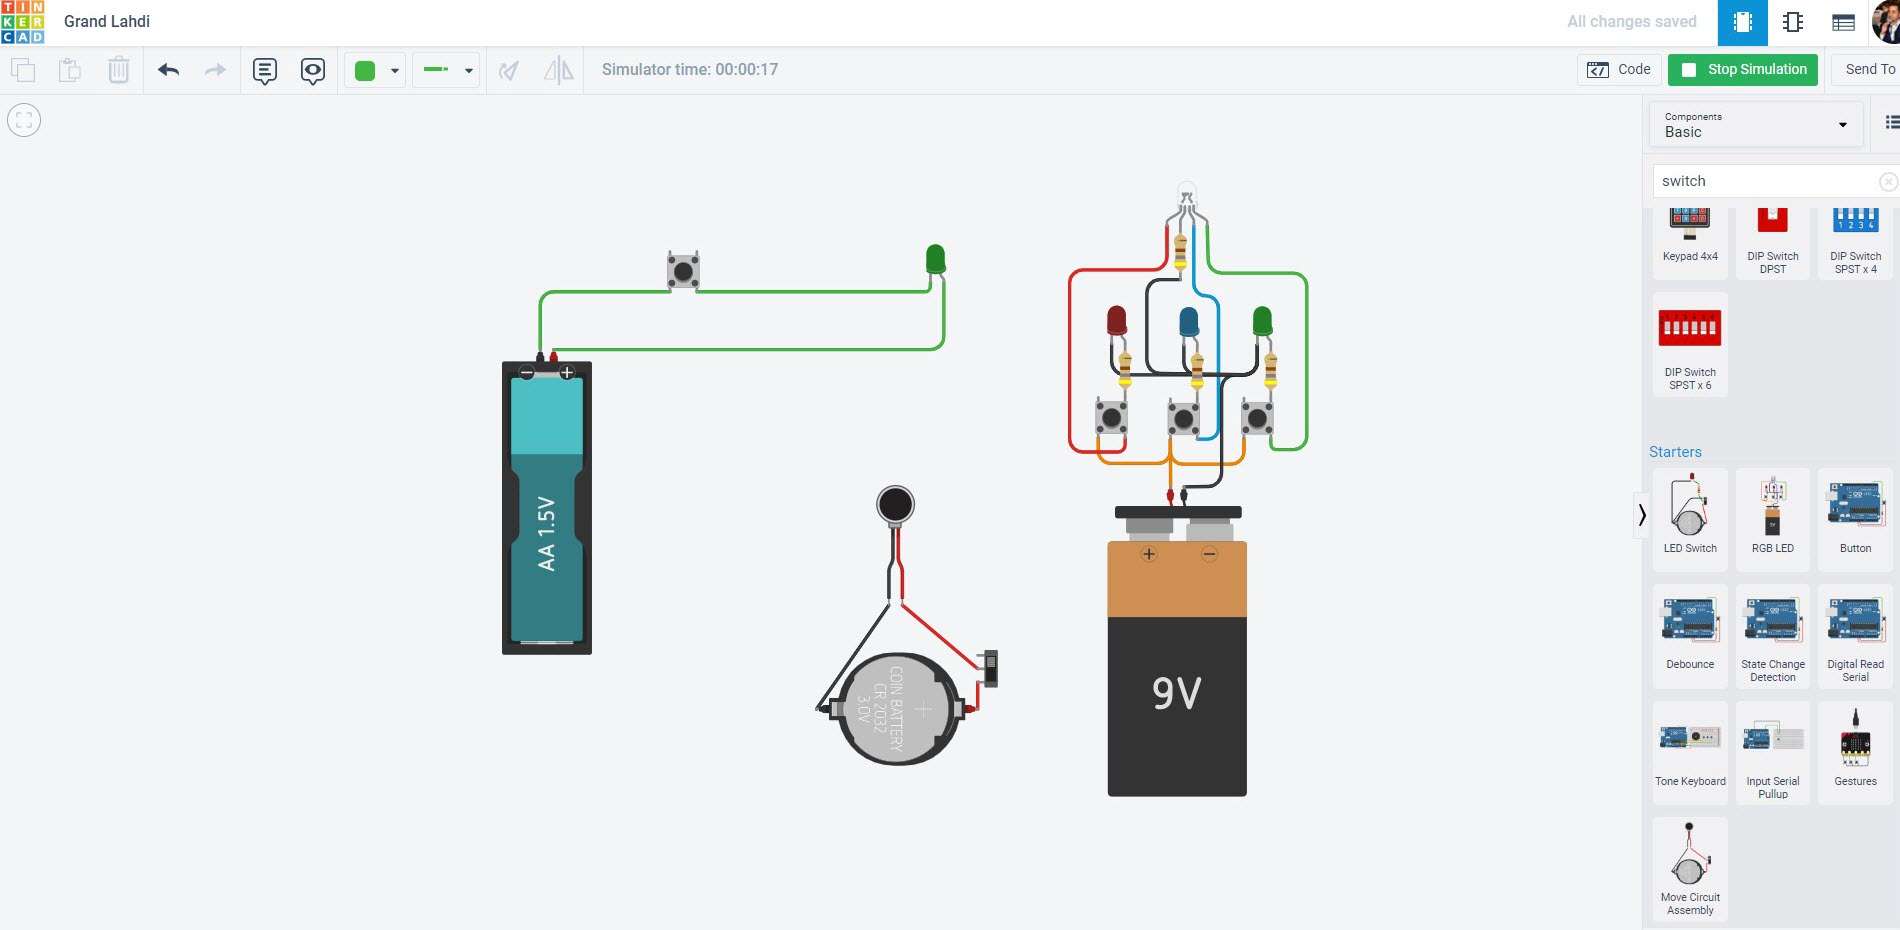
Task: Click the Stop Simulation button
Action: click(x=1743, y=69)
